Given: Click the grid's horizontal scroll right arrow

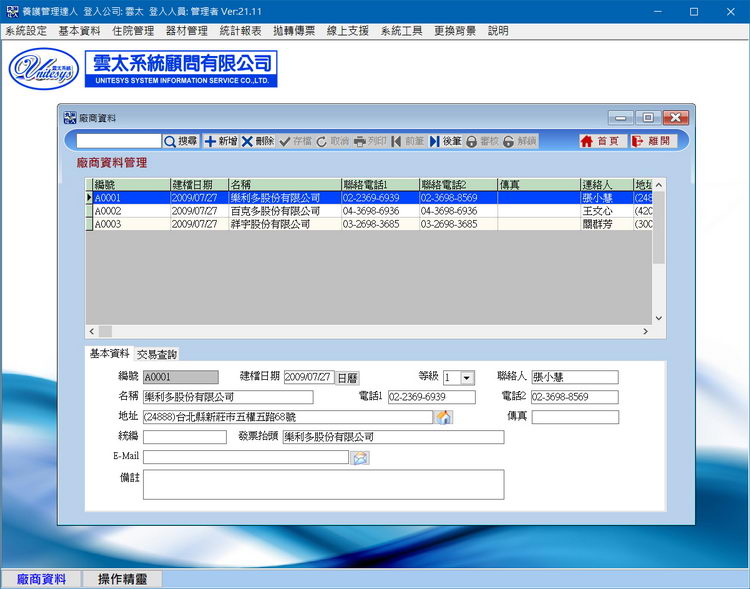Looking at the screenshot, I should (645, 331).
